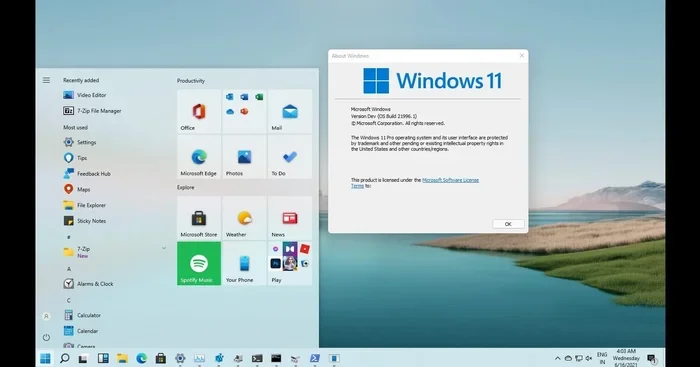This screenshot has width=700, height=367.
Task: Open Search from the taskbar
Action: click(65, 358)
